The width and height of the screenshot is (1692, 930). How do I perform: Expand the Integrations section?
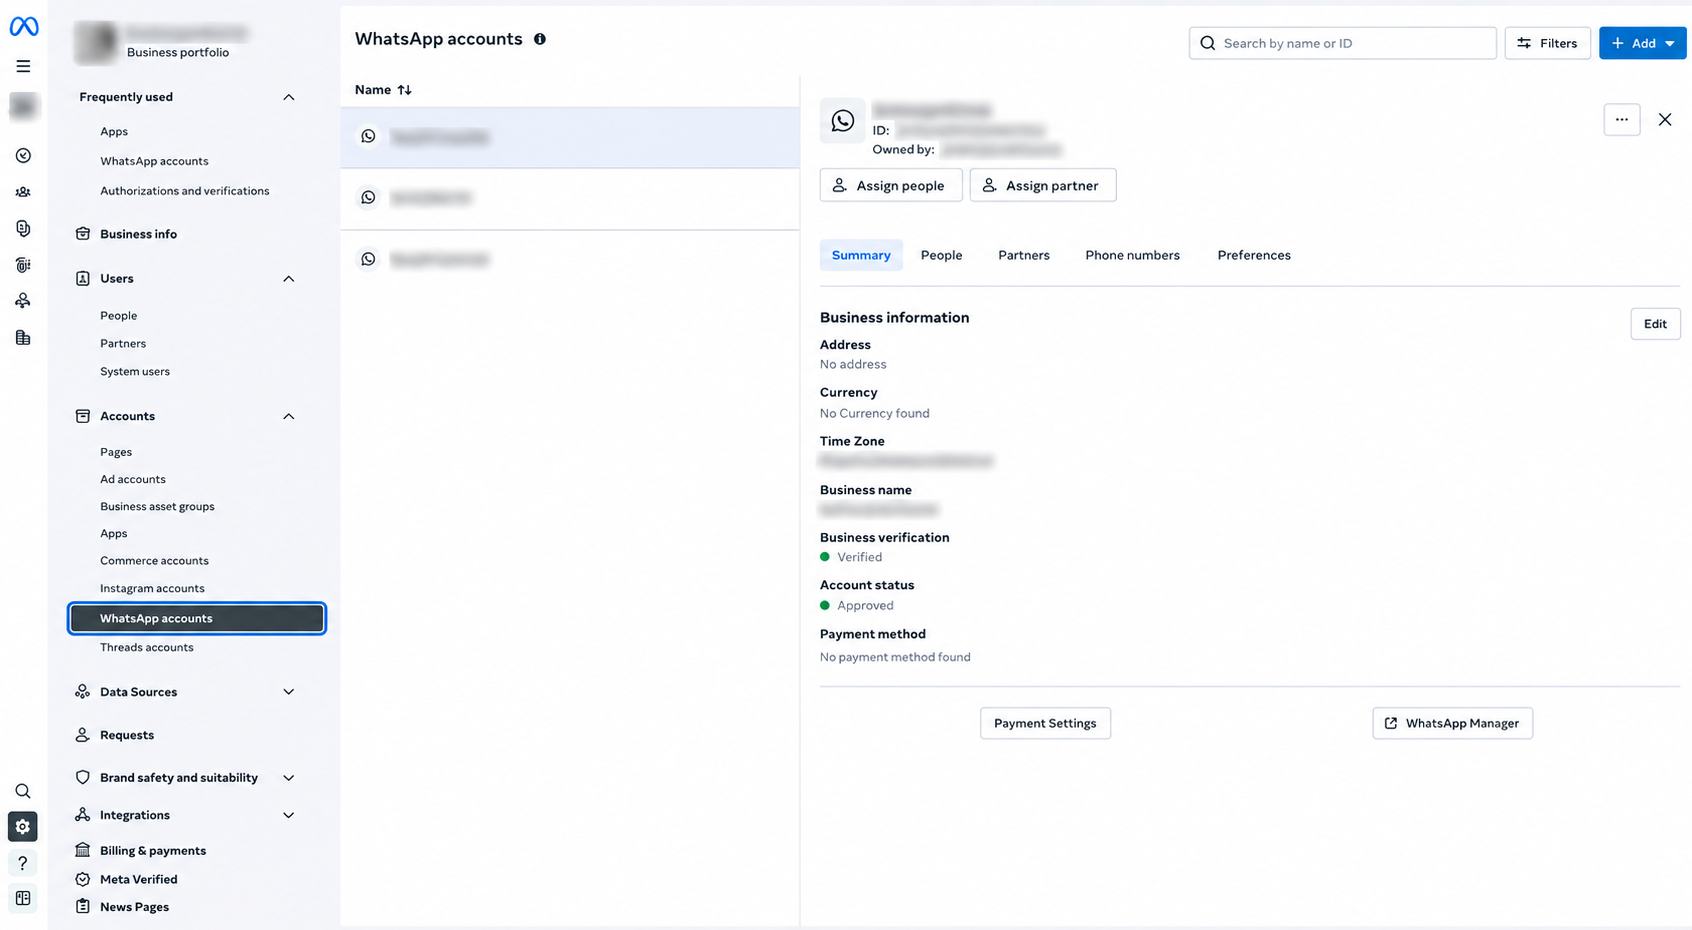coord(289,815)
